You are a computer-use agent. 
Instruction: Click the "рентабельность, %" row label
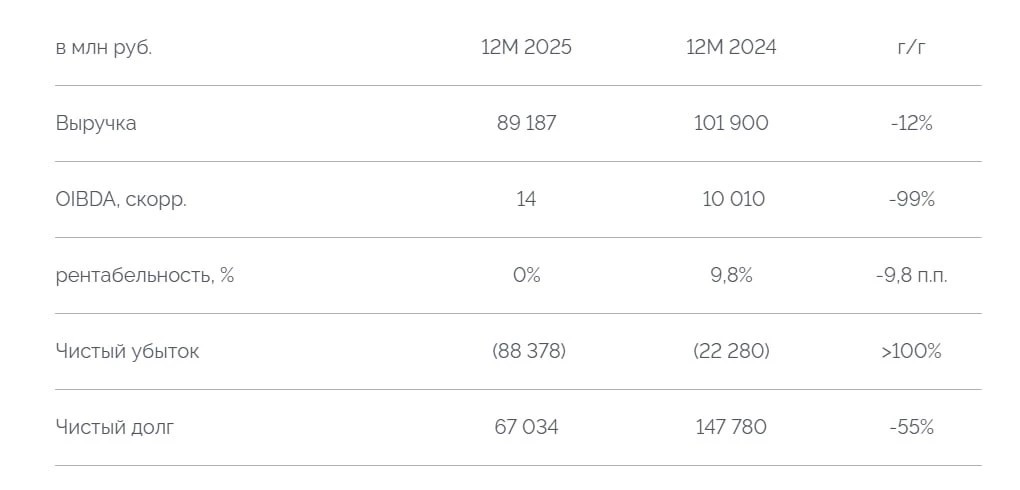[x=145, y=276]
